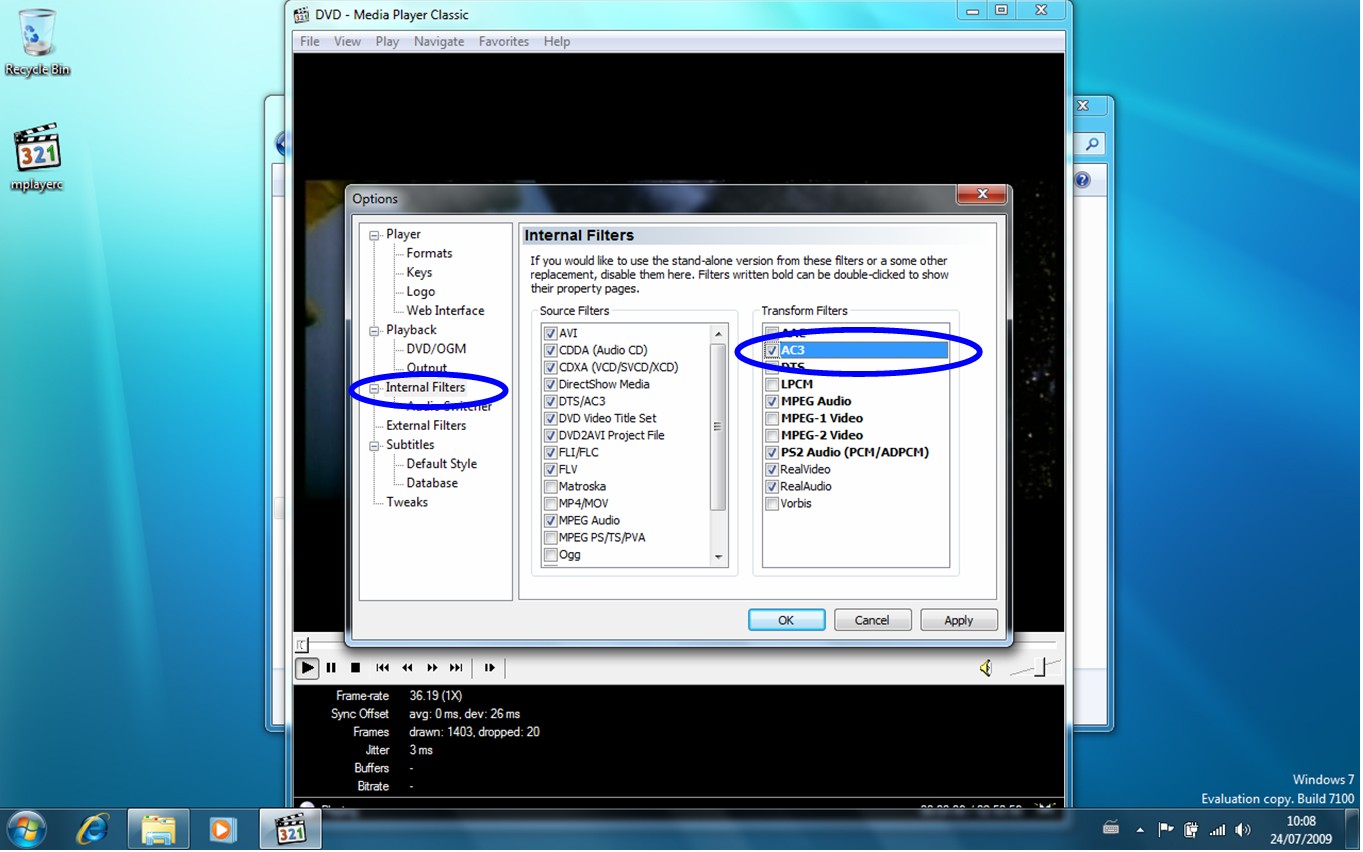Open the Action Center flag icon
Image resolution: width=1363 pixels, height=852 pixels.
(1165, 829)
